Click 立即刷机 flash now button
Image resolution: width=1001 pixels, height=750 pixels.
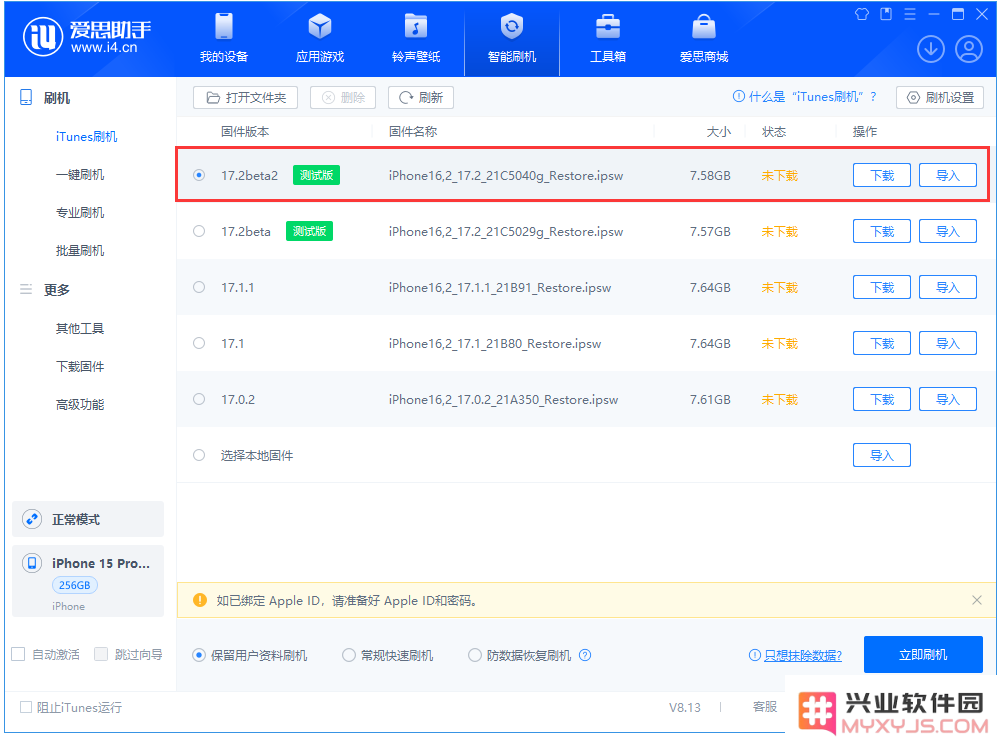[923, 655]
